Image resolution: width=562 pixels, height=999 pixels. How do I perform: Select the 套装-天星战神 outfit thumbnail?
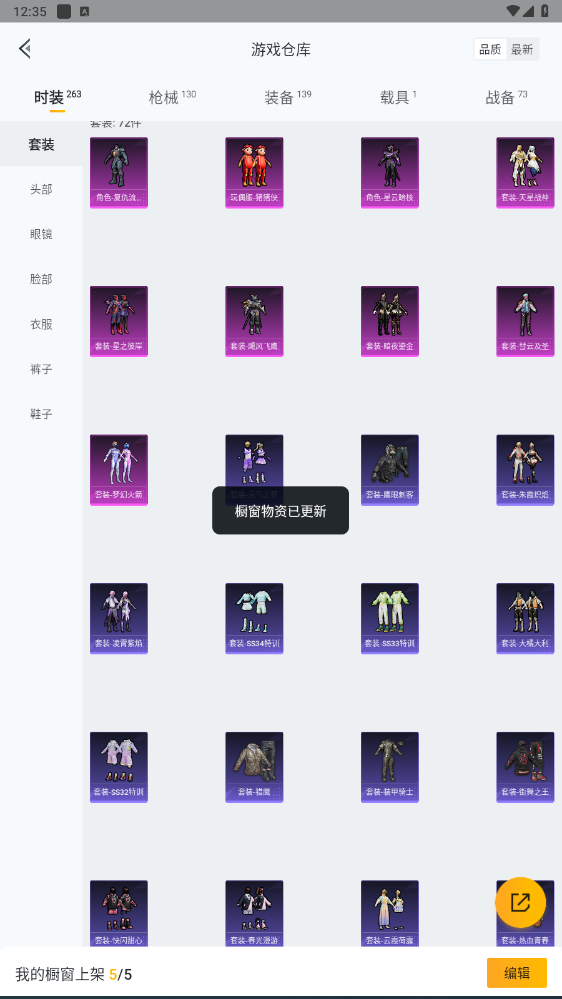click(525, 173)
